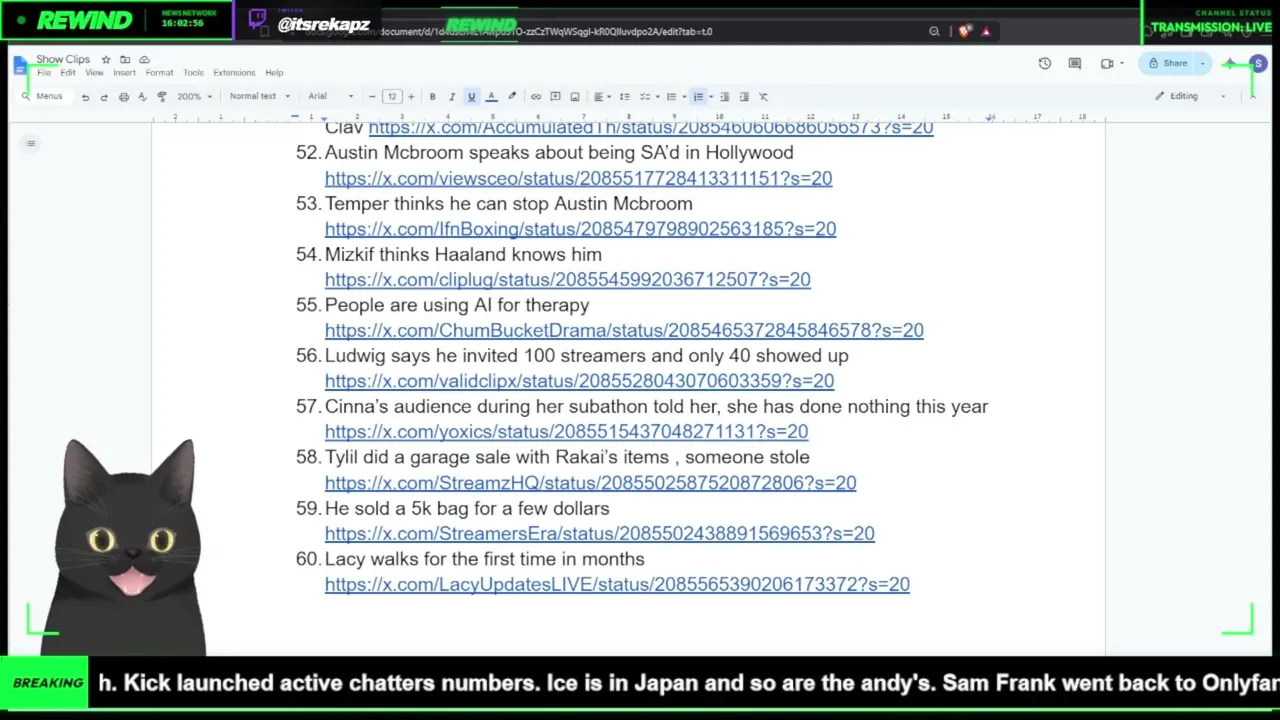Open the Help menu
The height and width of the screenshot is (720, 1280).
(274, 73)
